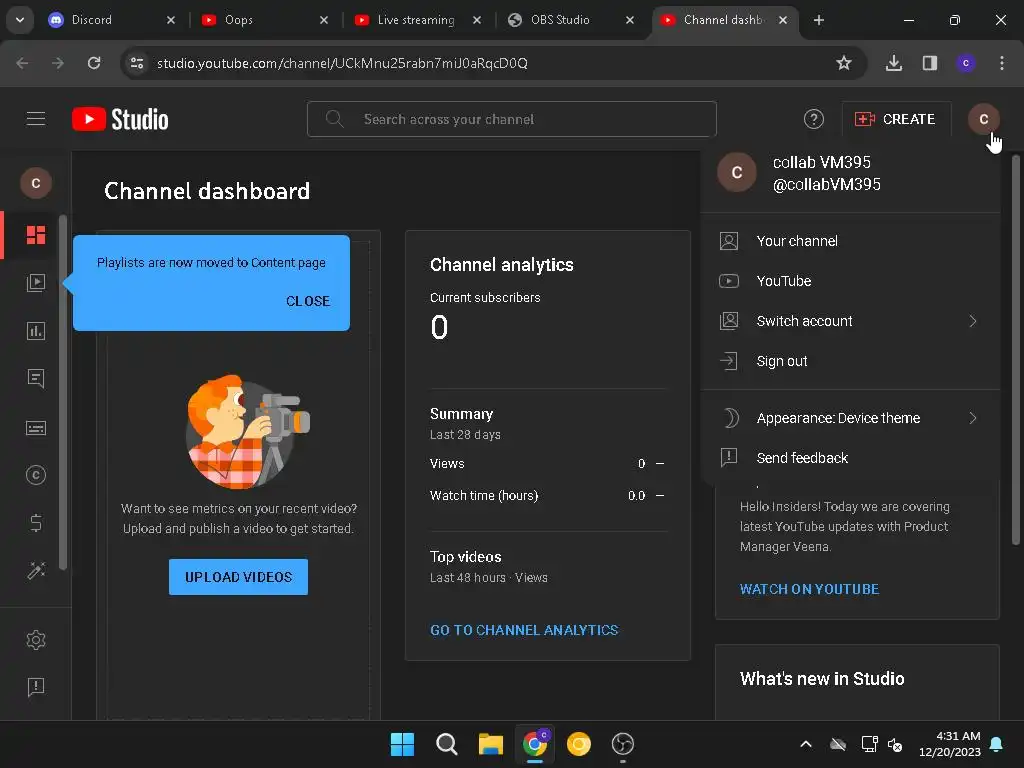Click the What's new in Studio heading
This screenshot has height=768, width=1024.
coord(822,679)
